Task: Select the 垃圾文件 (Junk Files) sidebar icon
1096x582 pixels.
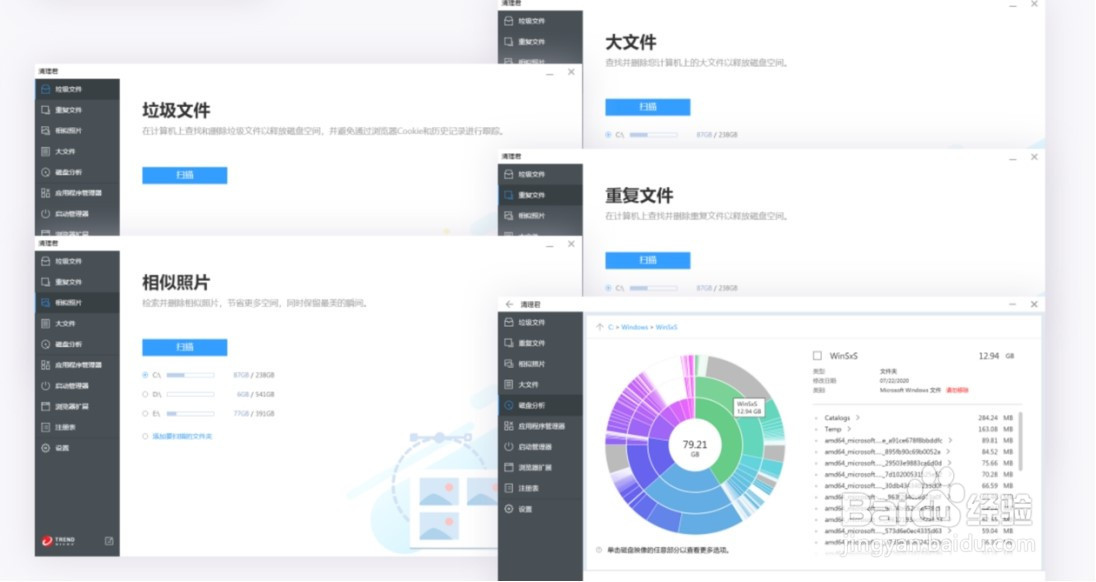Action: [x=44, y=259]
